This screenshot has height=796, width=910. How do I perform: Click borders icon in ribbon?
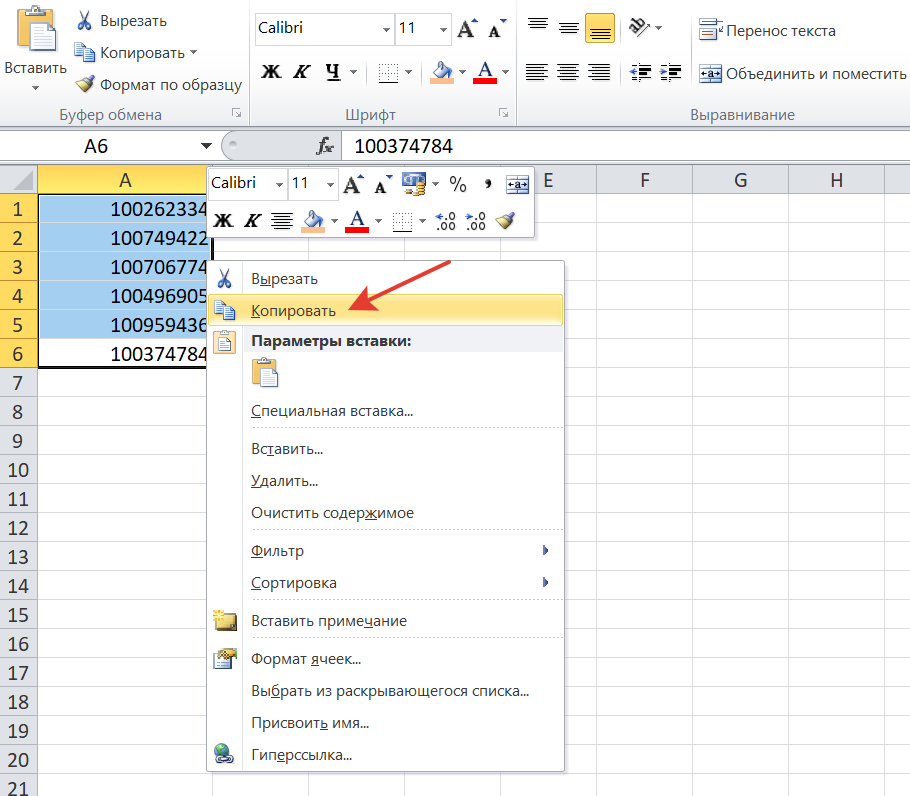tap(388, 73)
